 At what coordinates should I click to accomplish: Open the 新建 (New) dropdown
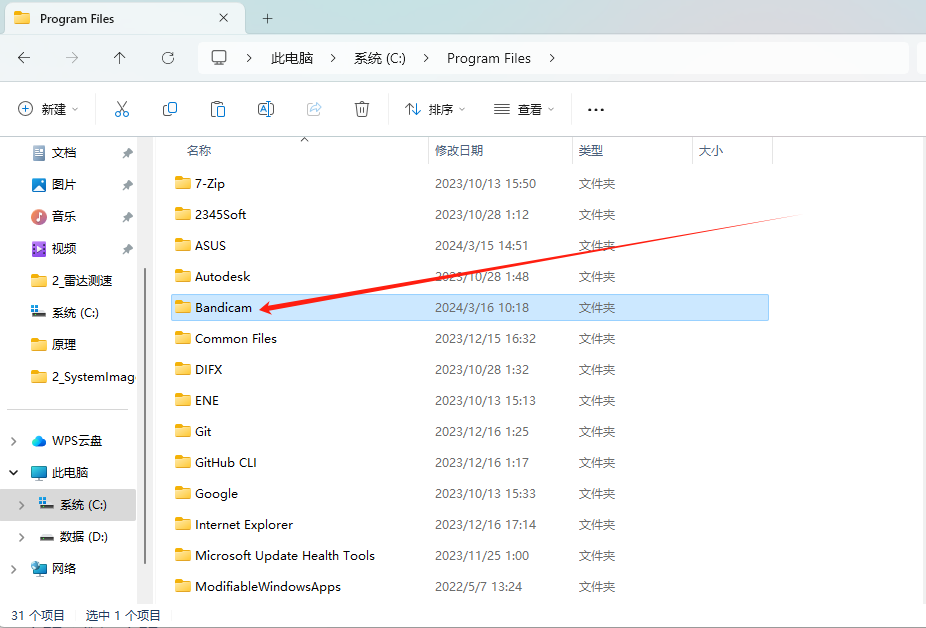coord(48,109)
